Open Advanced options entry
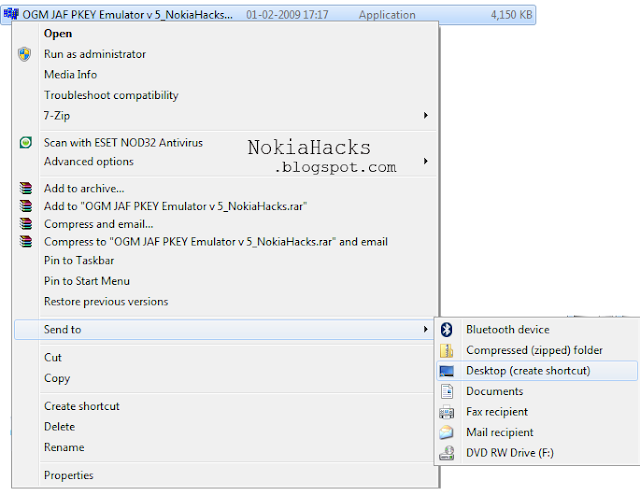This screenshot has height=495, width=640. pos(225,161)
